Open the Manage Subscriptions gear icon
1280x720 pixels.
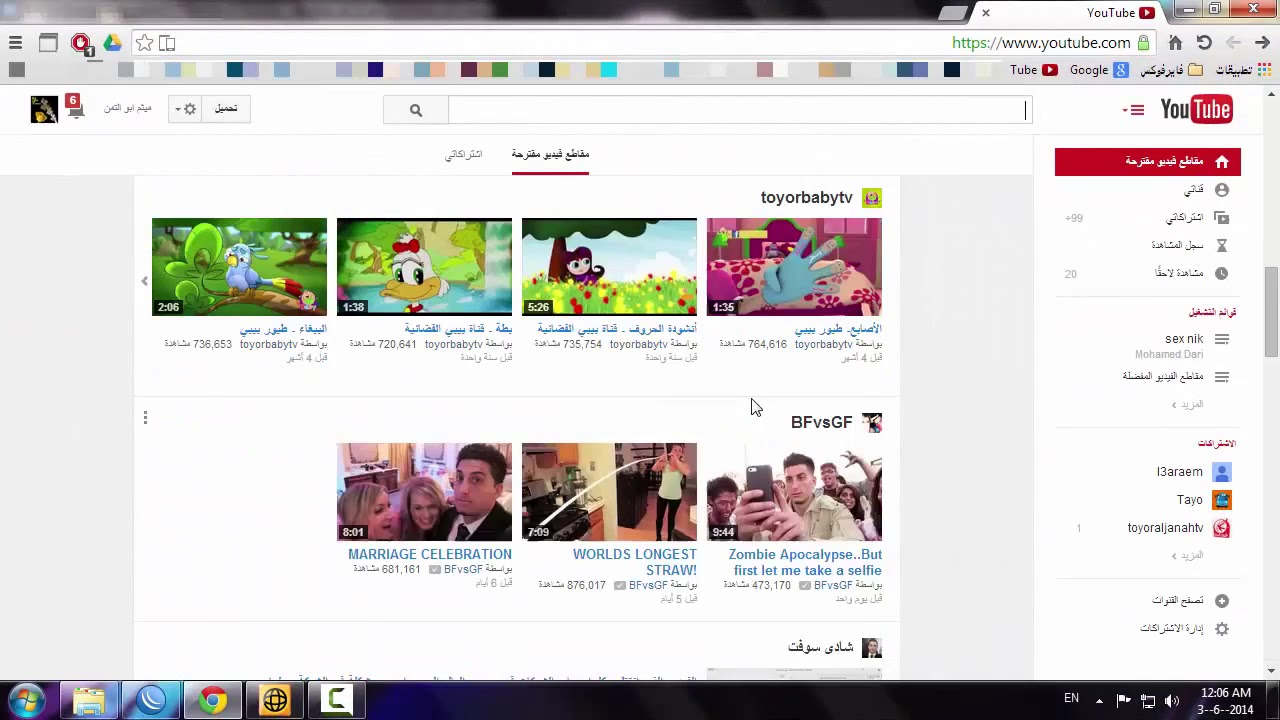click(1221, 629)
